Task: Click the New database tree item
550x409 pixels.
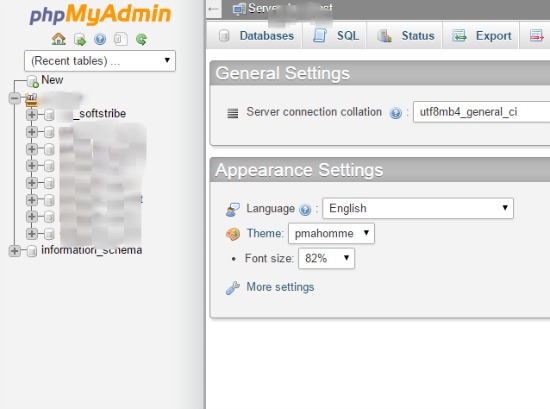Action: point(52,80)
